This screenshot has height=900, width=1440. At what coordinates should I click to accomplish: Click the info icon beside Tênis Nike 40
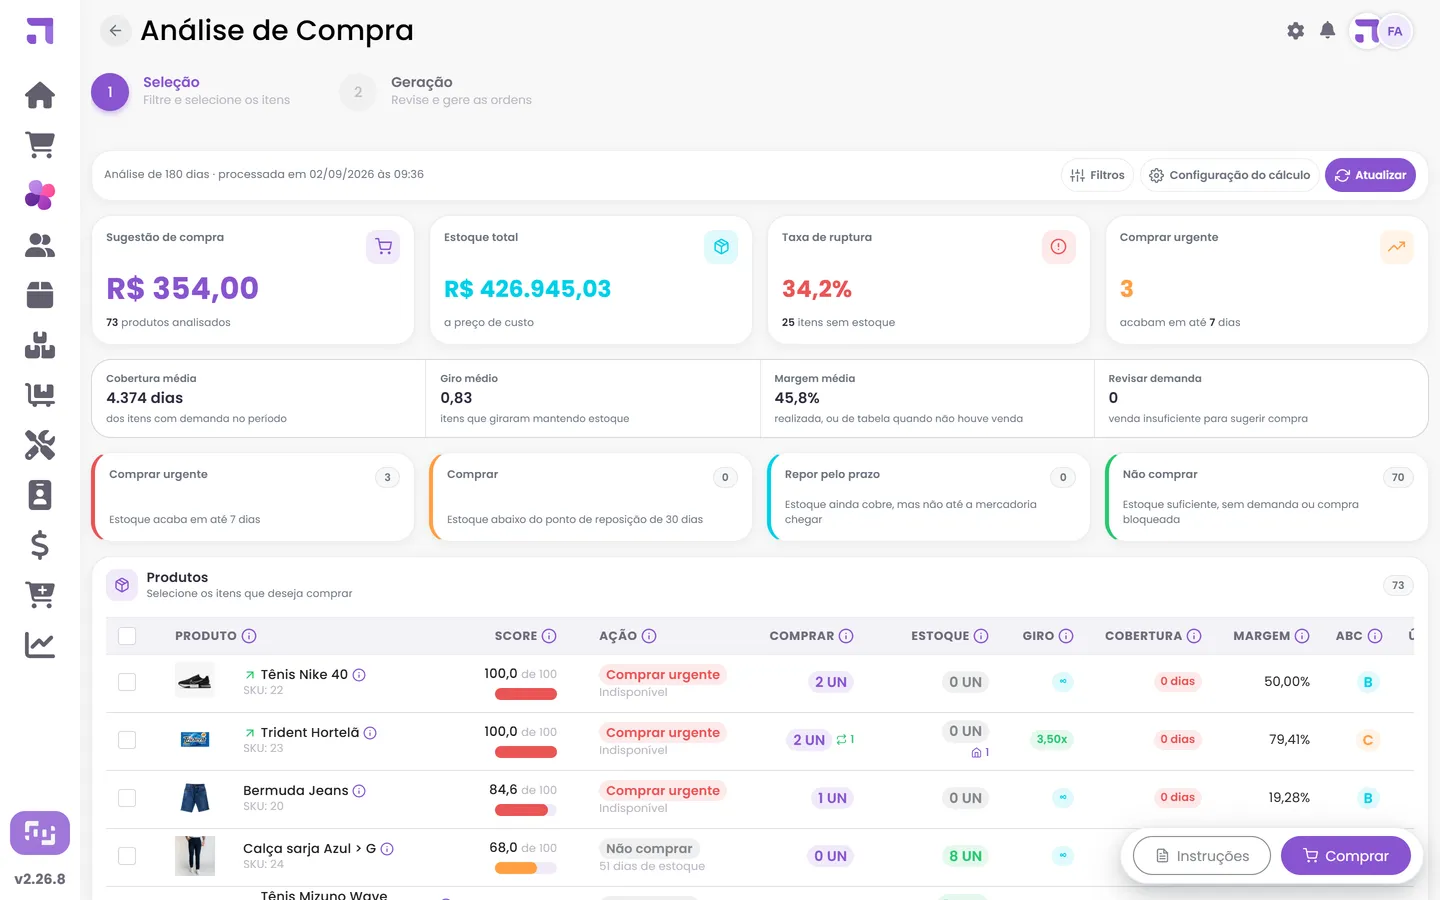point(359,675)
